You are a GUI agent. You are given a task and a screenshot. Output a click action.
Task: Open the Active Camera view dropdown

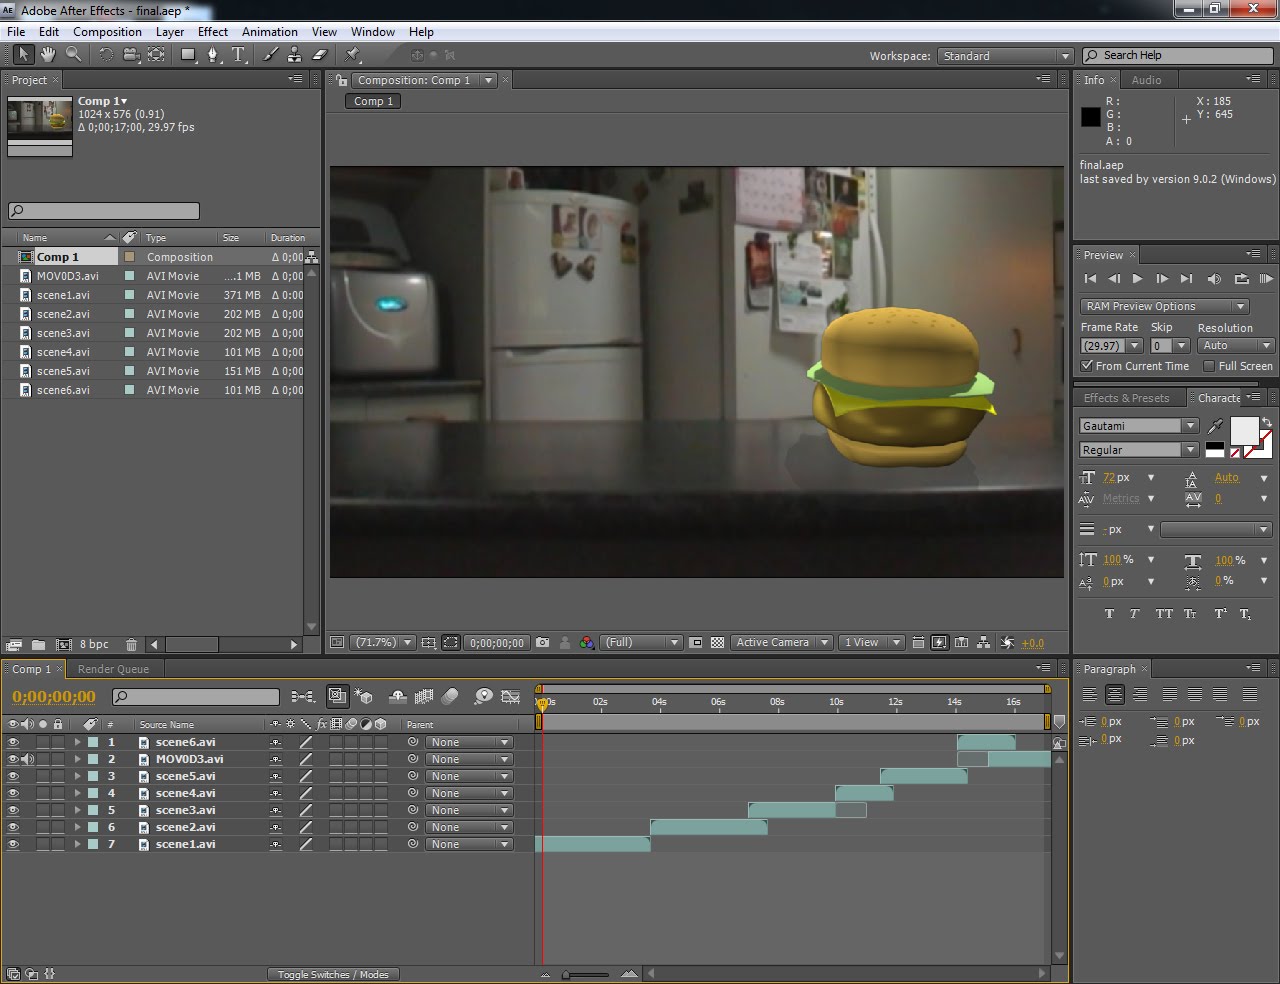coord(781,642)
